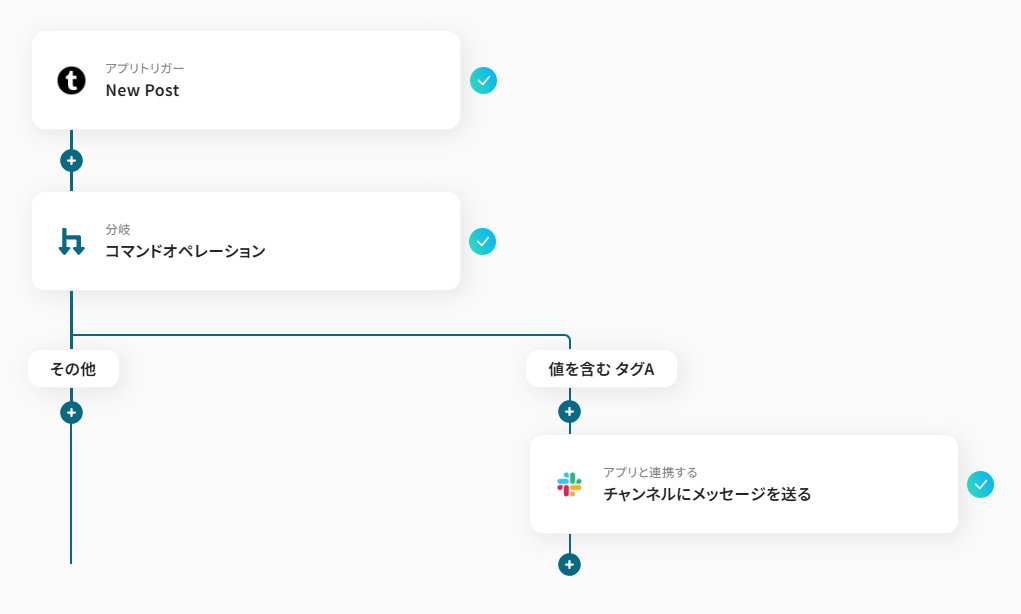Click the Tumblr app icon
This screenshot has height=614, width=1021.
pyautogui.click(x=72, y=80)
